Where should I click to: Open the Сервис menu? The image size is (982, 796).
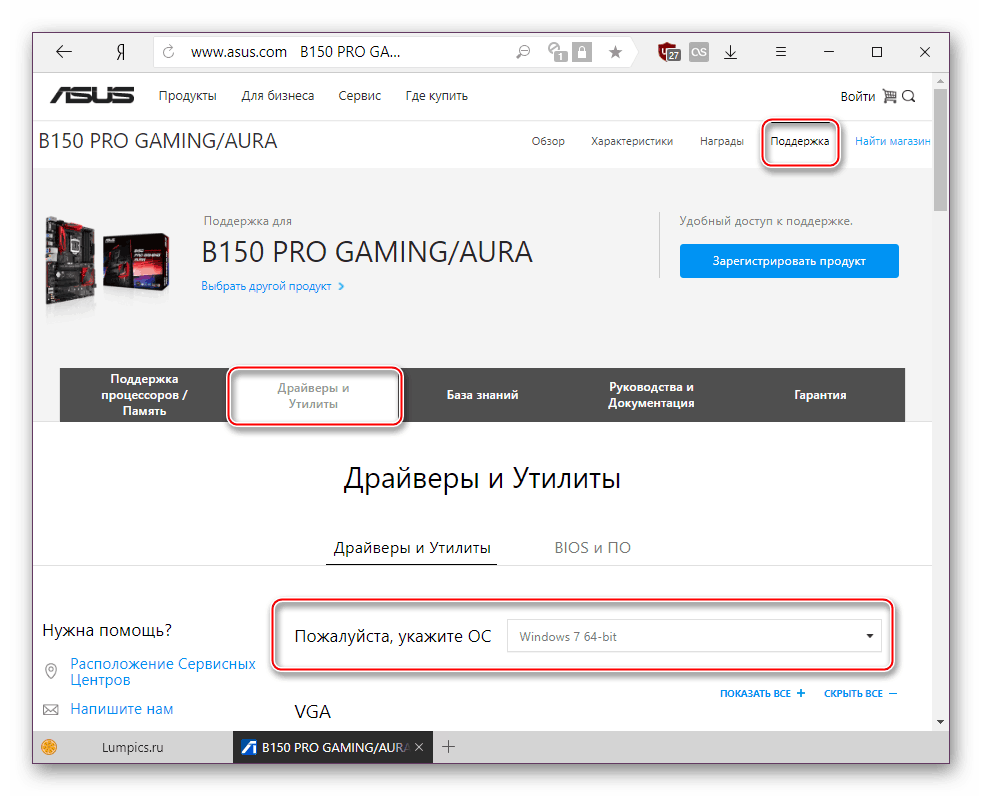(359, 96)
